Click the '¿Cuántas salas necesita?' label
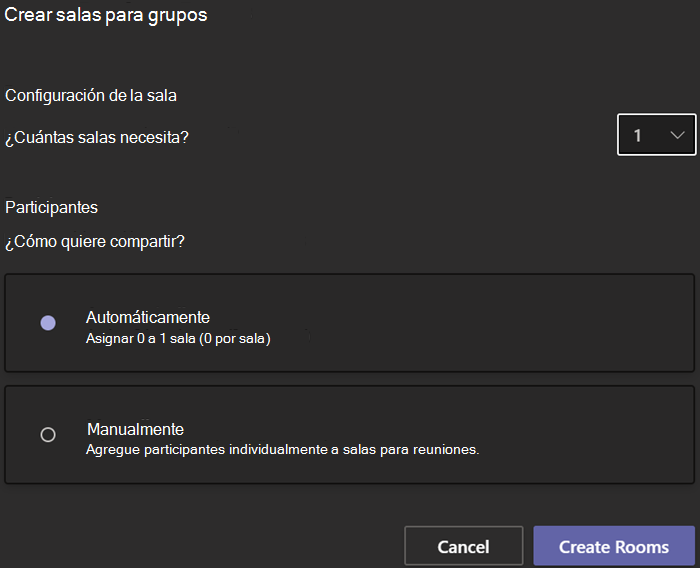This screenshot has height=568, width=700. click(x=97, y=138)
